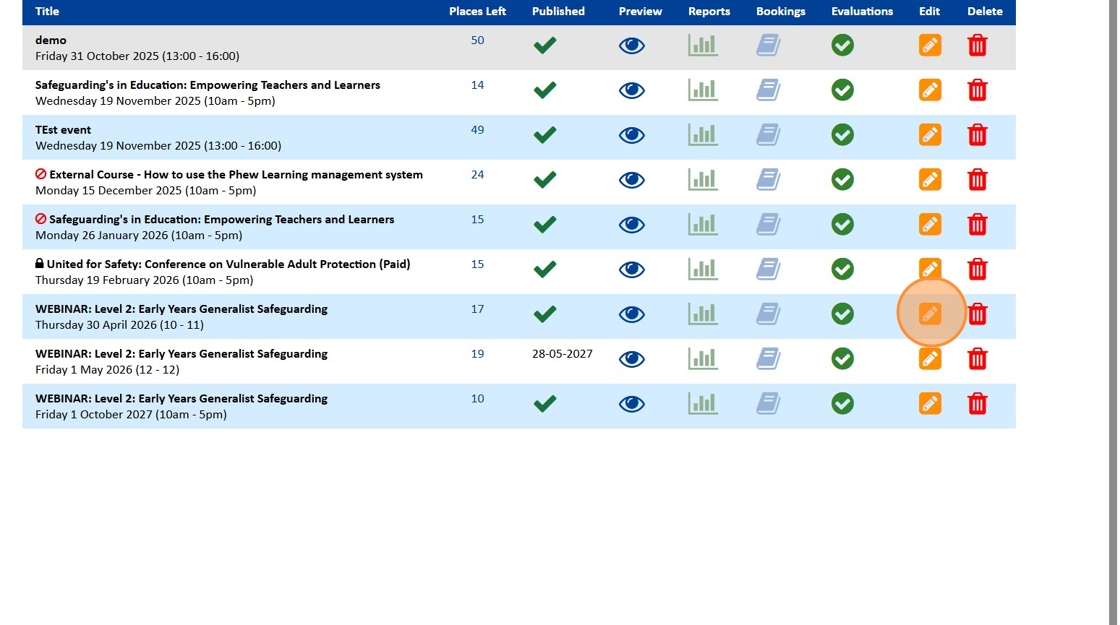Select the 'TEst event' title text
The height and width of the screenshot is (625, 1120).
tap(63, 130)
